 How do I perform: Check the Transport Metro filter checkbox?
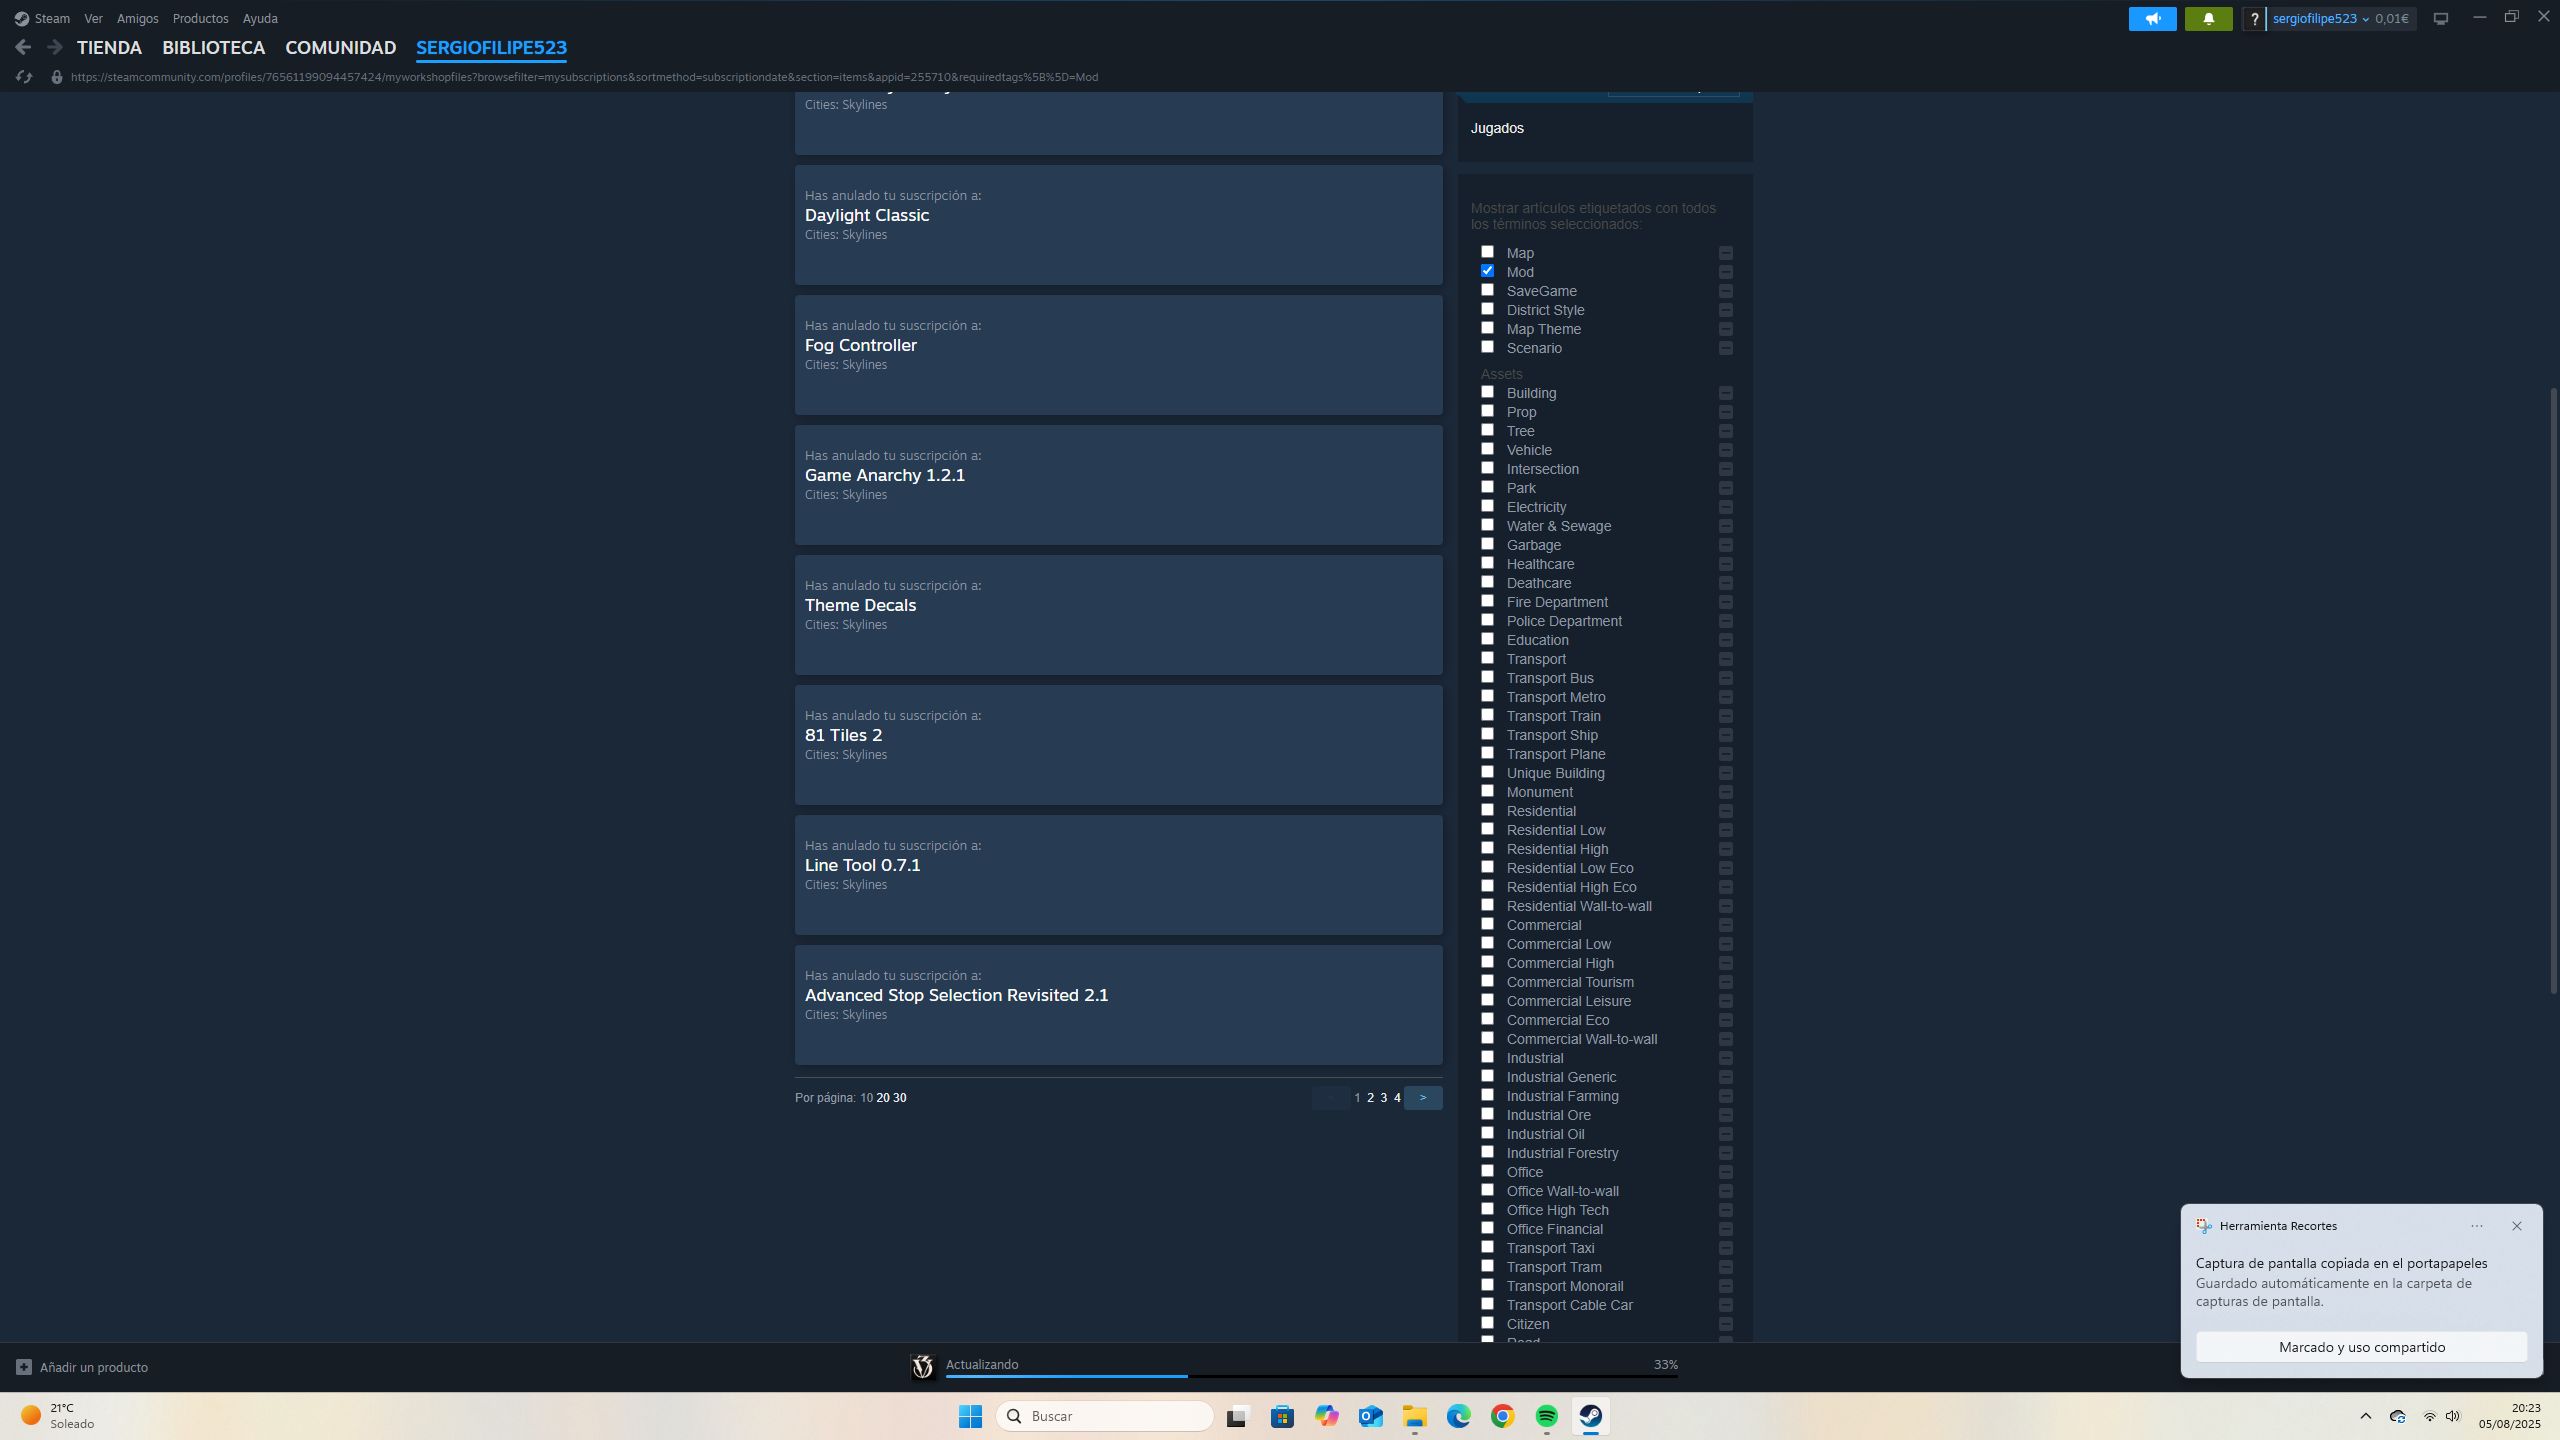pyautogui.click(x=1487, y=696)
